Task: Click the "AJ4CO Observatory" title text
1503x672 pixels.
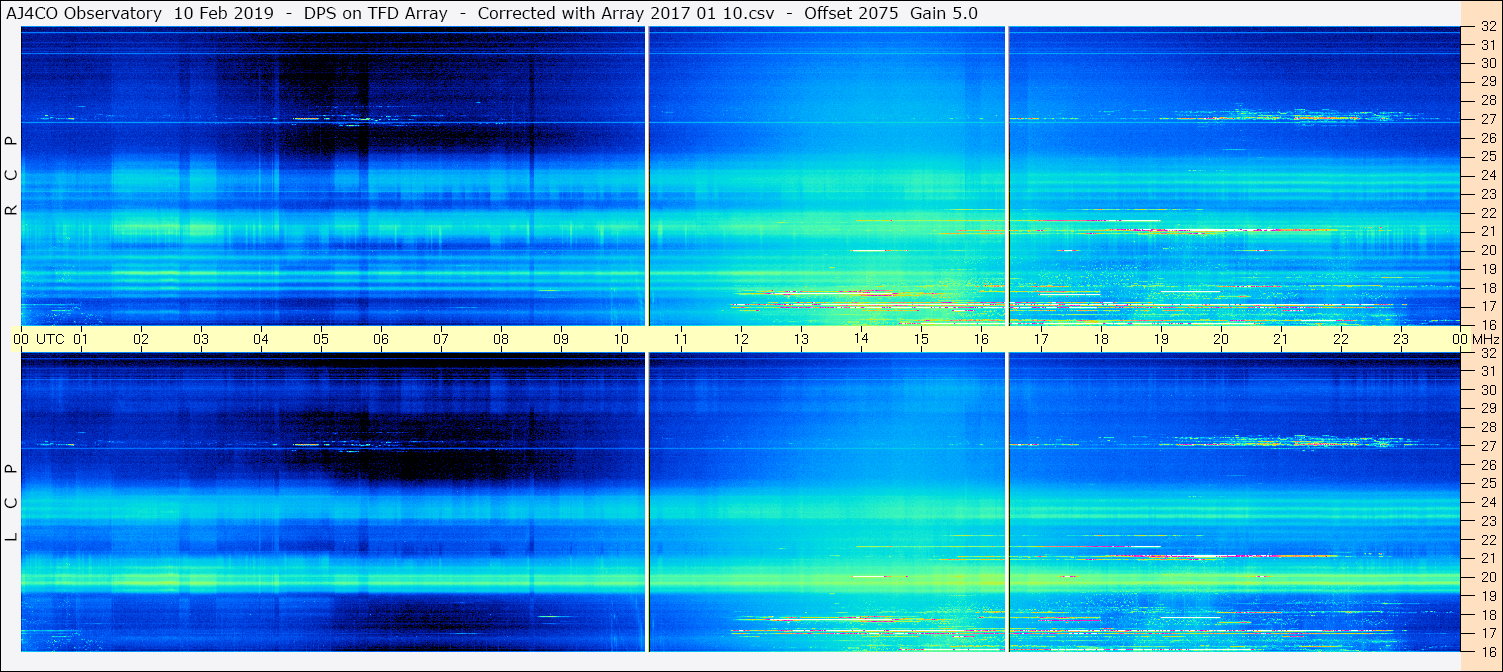Action: click(84, 13)
